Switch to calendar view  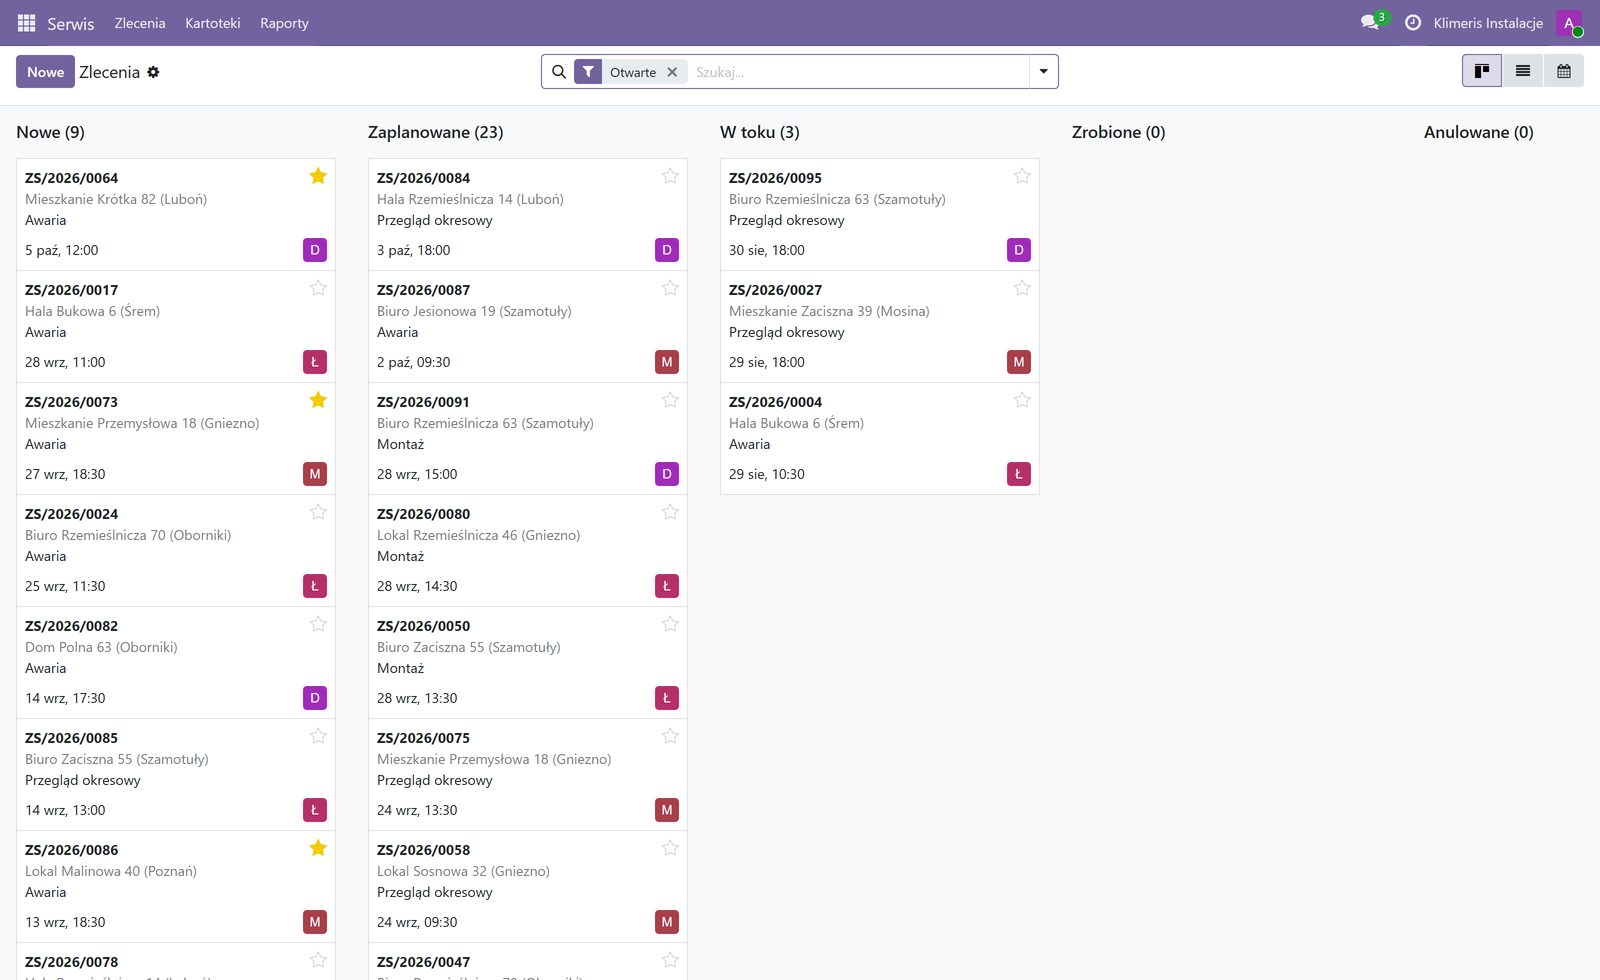click(1564, 71)
